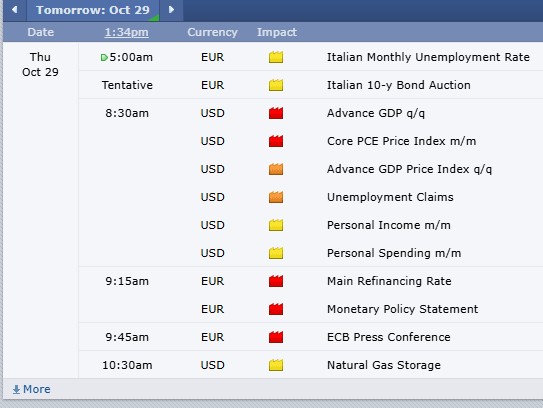
Task: Open Core PCE Price Index m/m event
Action: 401,141
